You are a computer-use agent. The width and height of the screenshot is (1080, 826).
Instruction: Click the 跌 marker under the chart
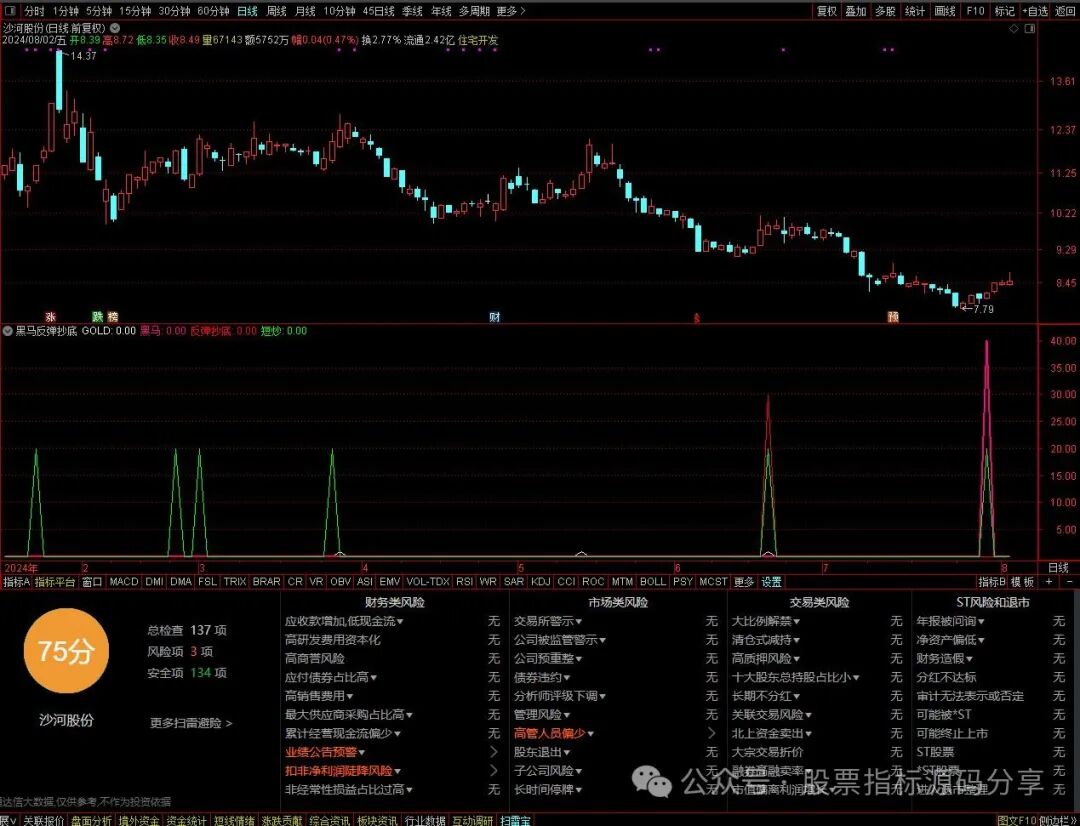click(x=98, y=317)
